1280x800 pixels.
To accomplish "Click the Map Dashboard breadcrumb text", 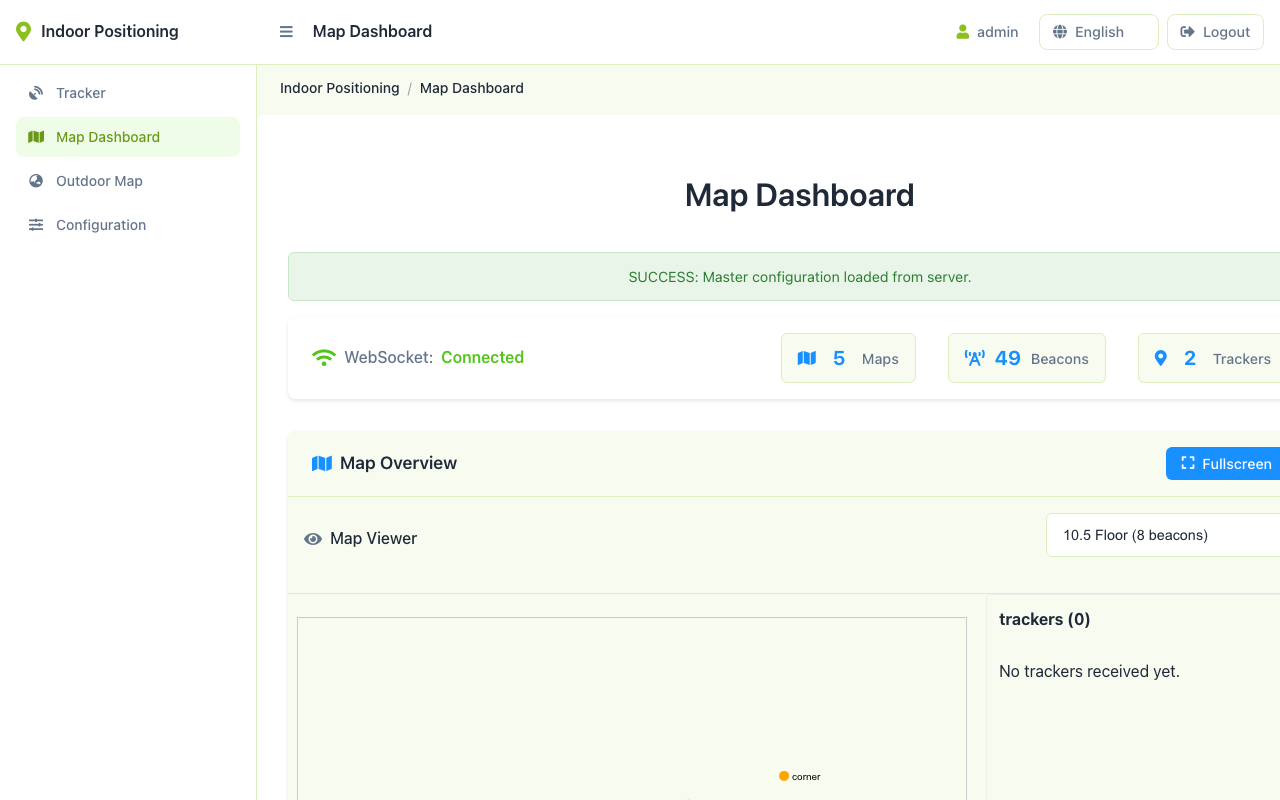I will tap(472, 88).
